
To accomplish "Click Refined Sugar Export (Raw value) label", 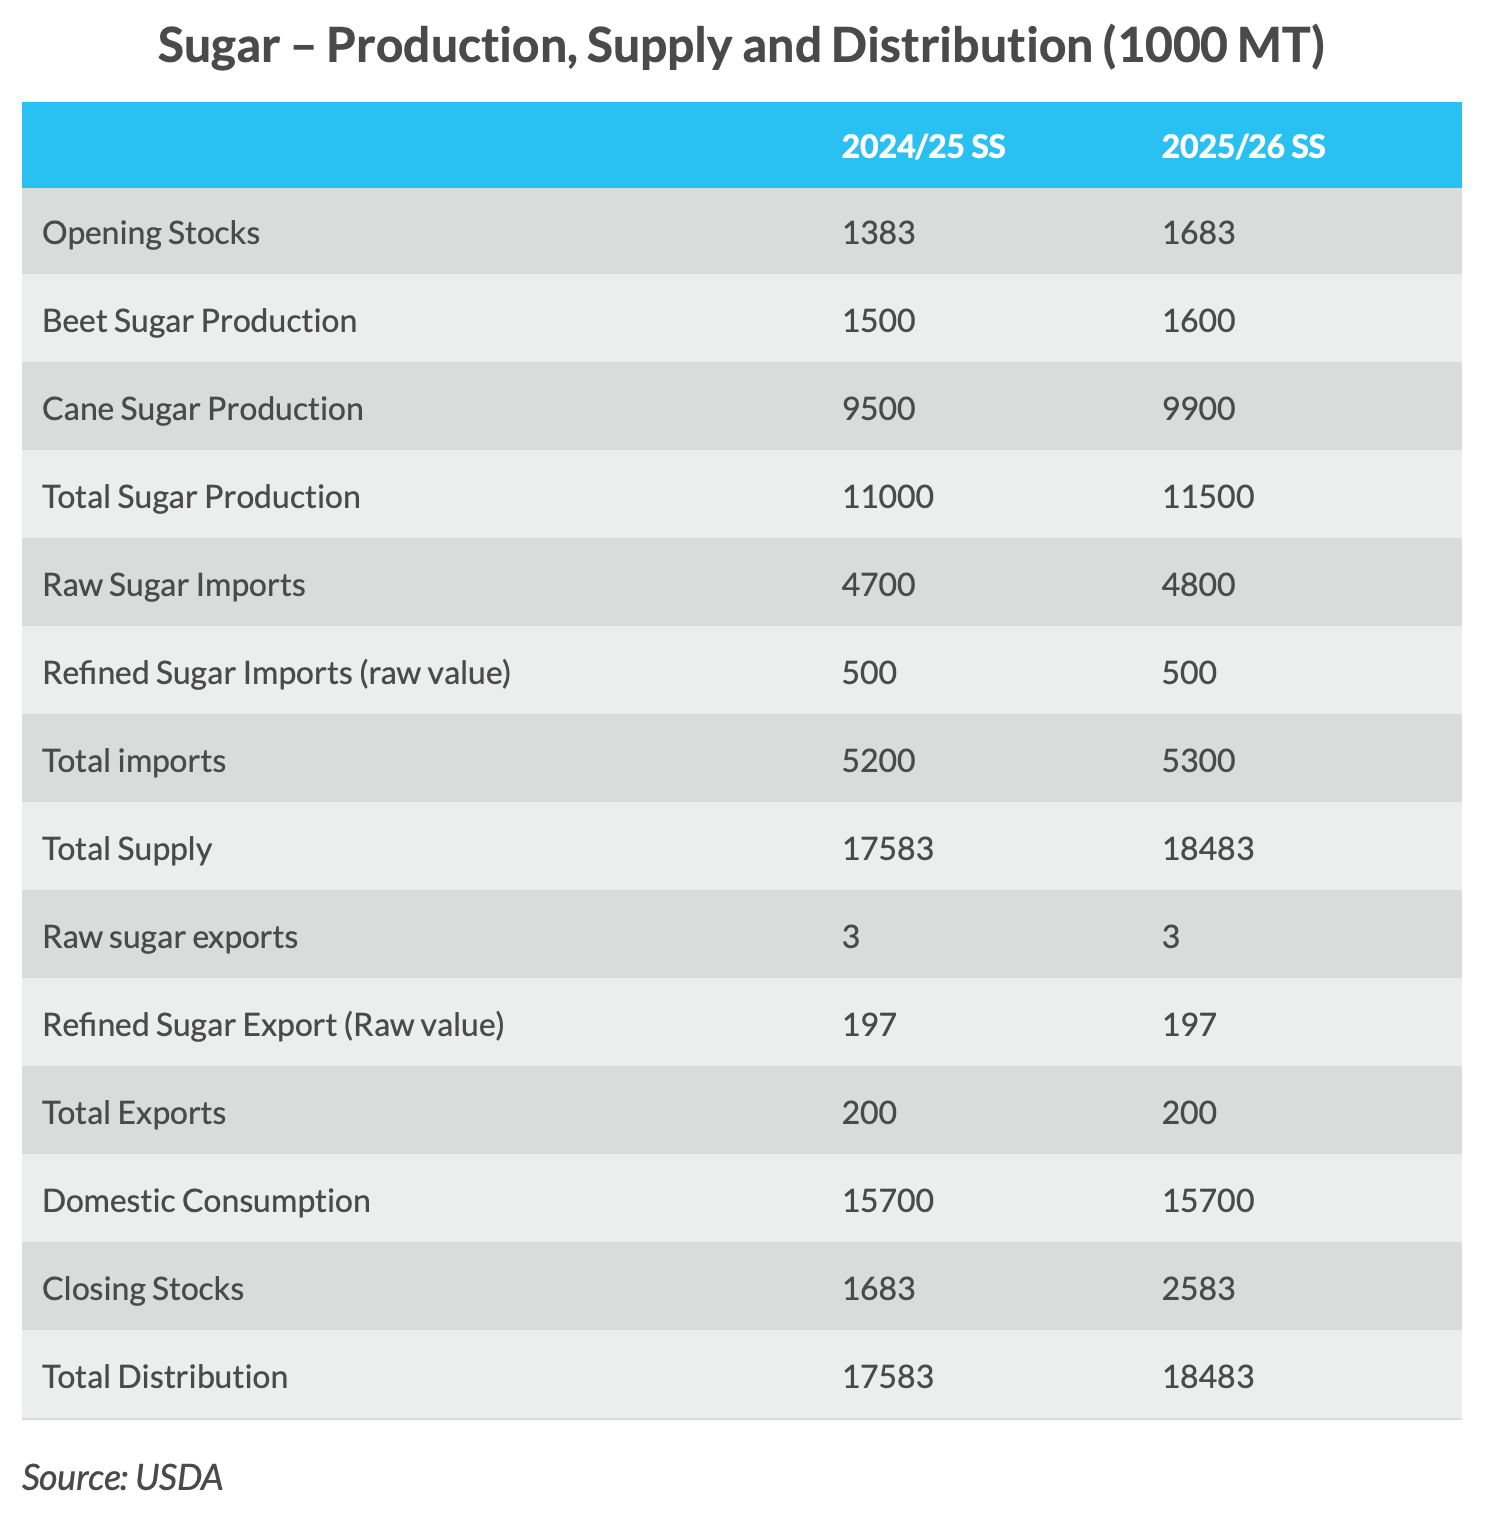I will [x=273, y=1025].
